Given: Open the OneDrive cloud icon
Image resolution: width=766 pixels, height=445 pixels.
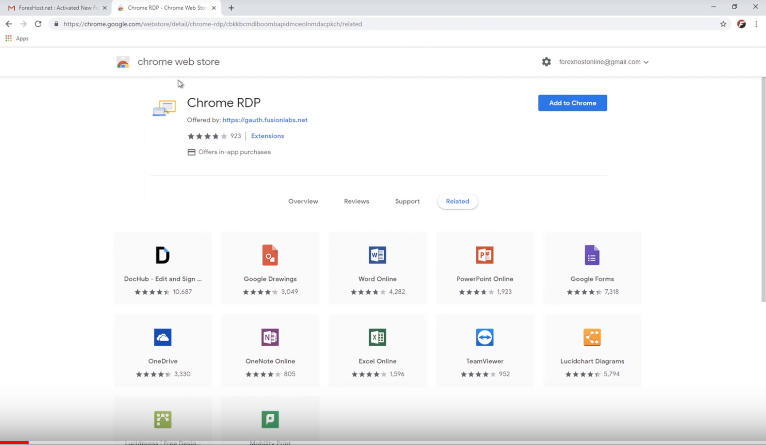Looking at the screenshot, I should coord(163,337).
